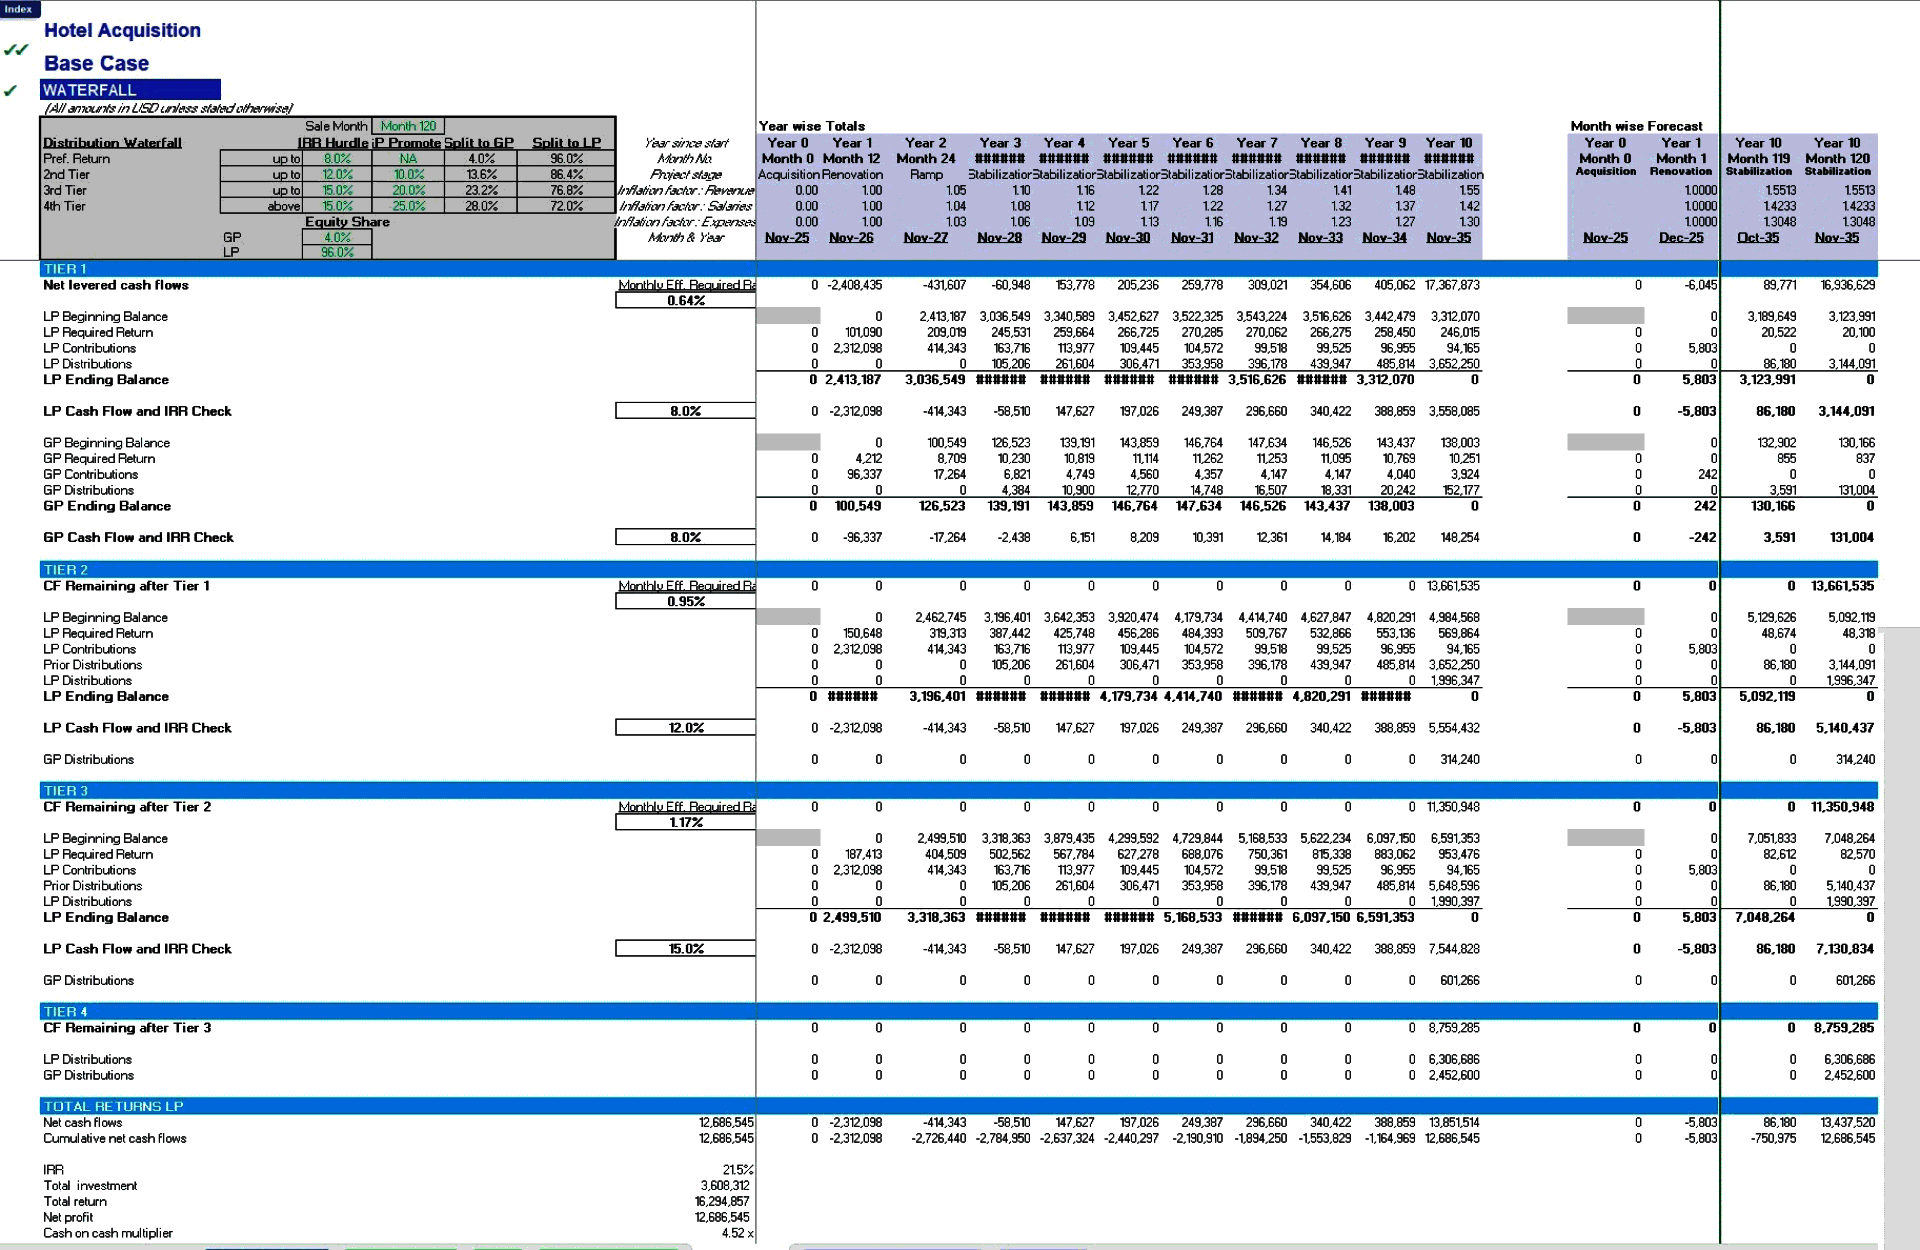Select the WATERFALL title cell

coord(130,90)
